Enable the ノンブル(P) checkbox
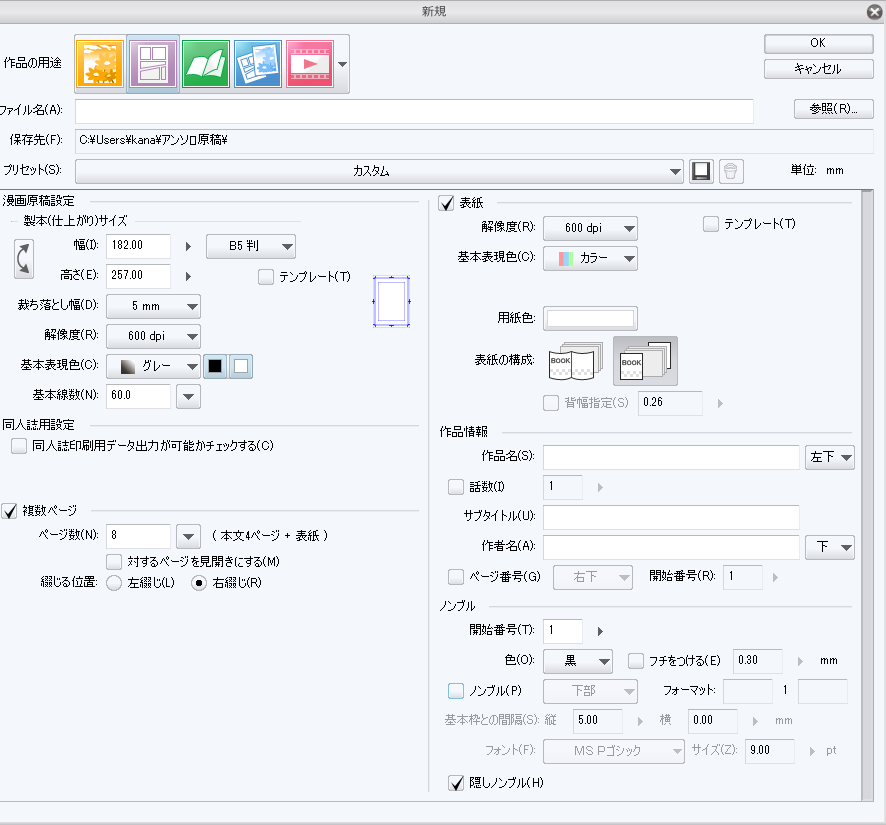 pyautogui.click(x=455, y=691)
